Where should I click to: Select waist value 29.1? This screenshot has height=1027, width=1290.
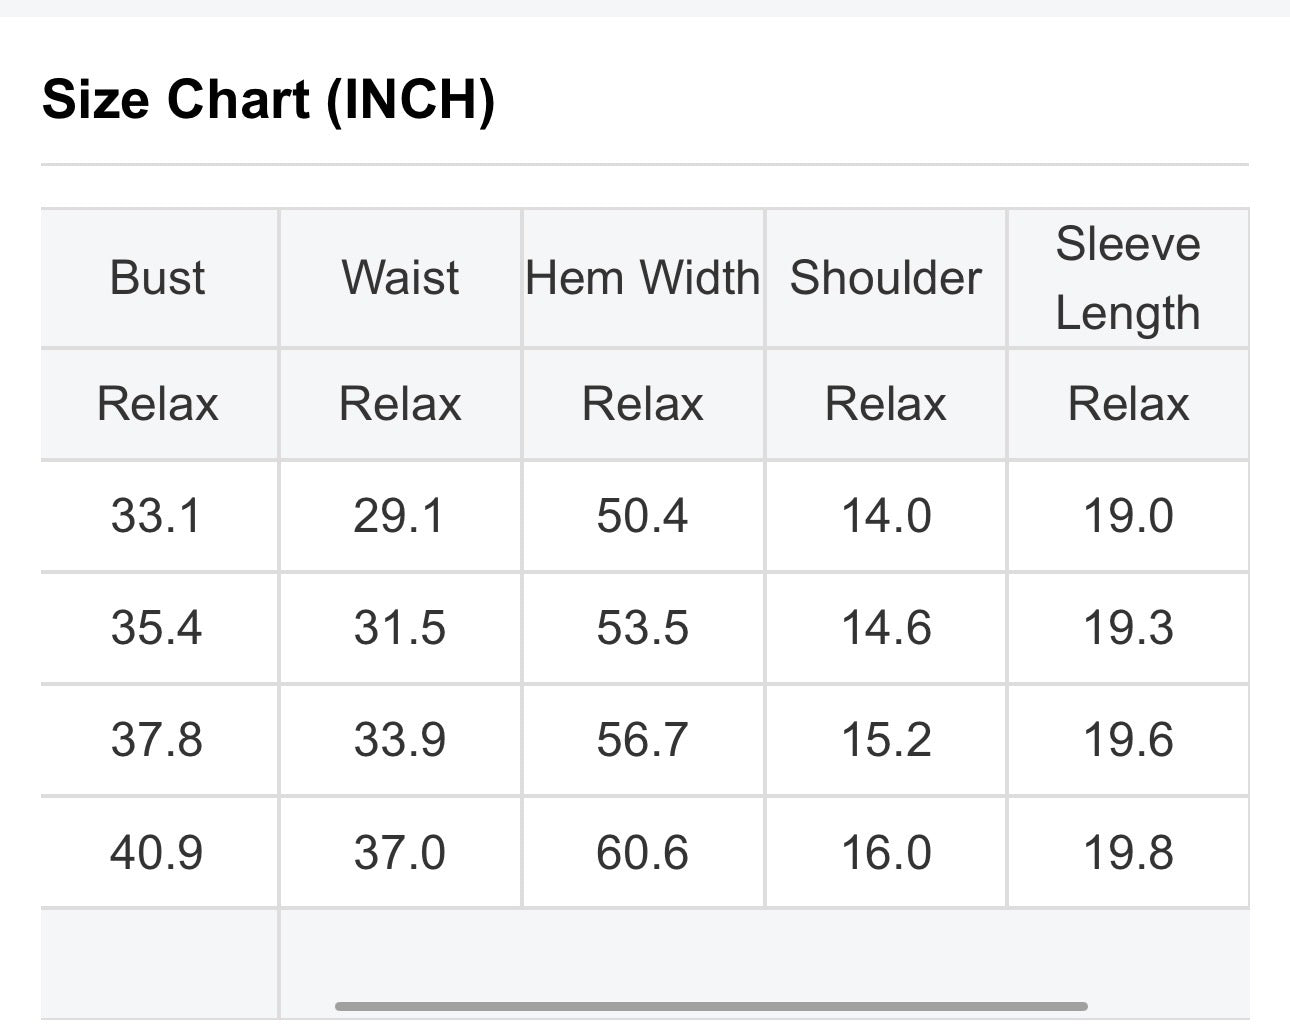click(399, 516)
